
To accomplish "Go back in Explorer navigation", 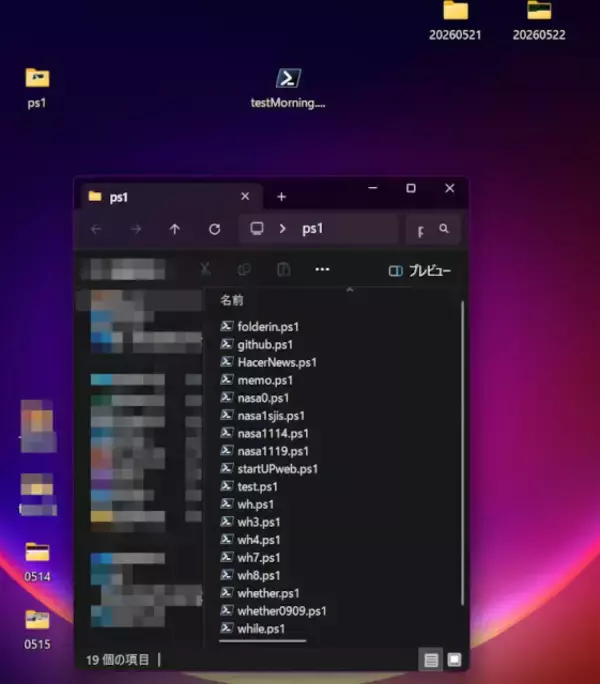I will [x=96, y=229].
